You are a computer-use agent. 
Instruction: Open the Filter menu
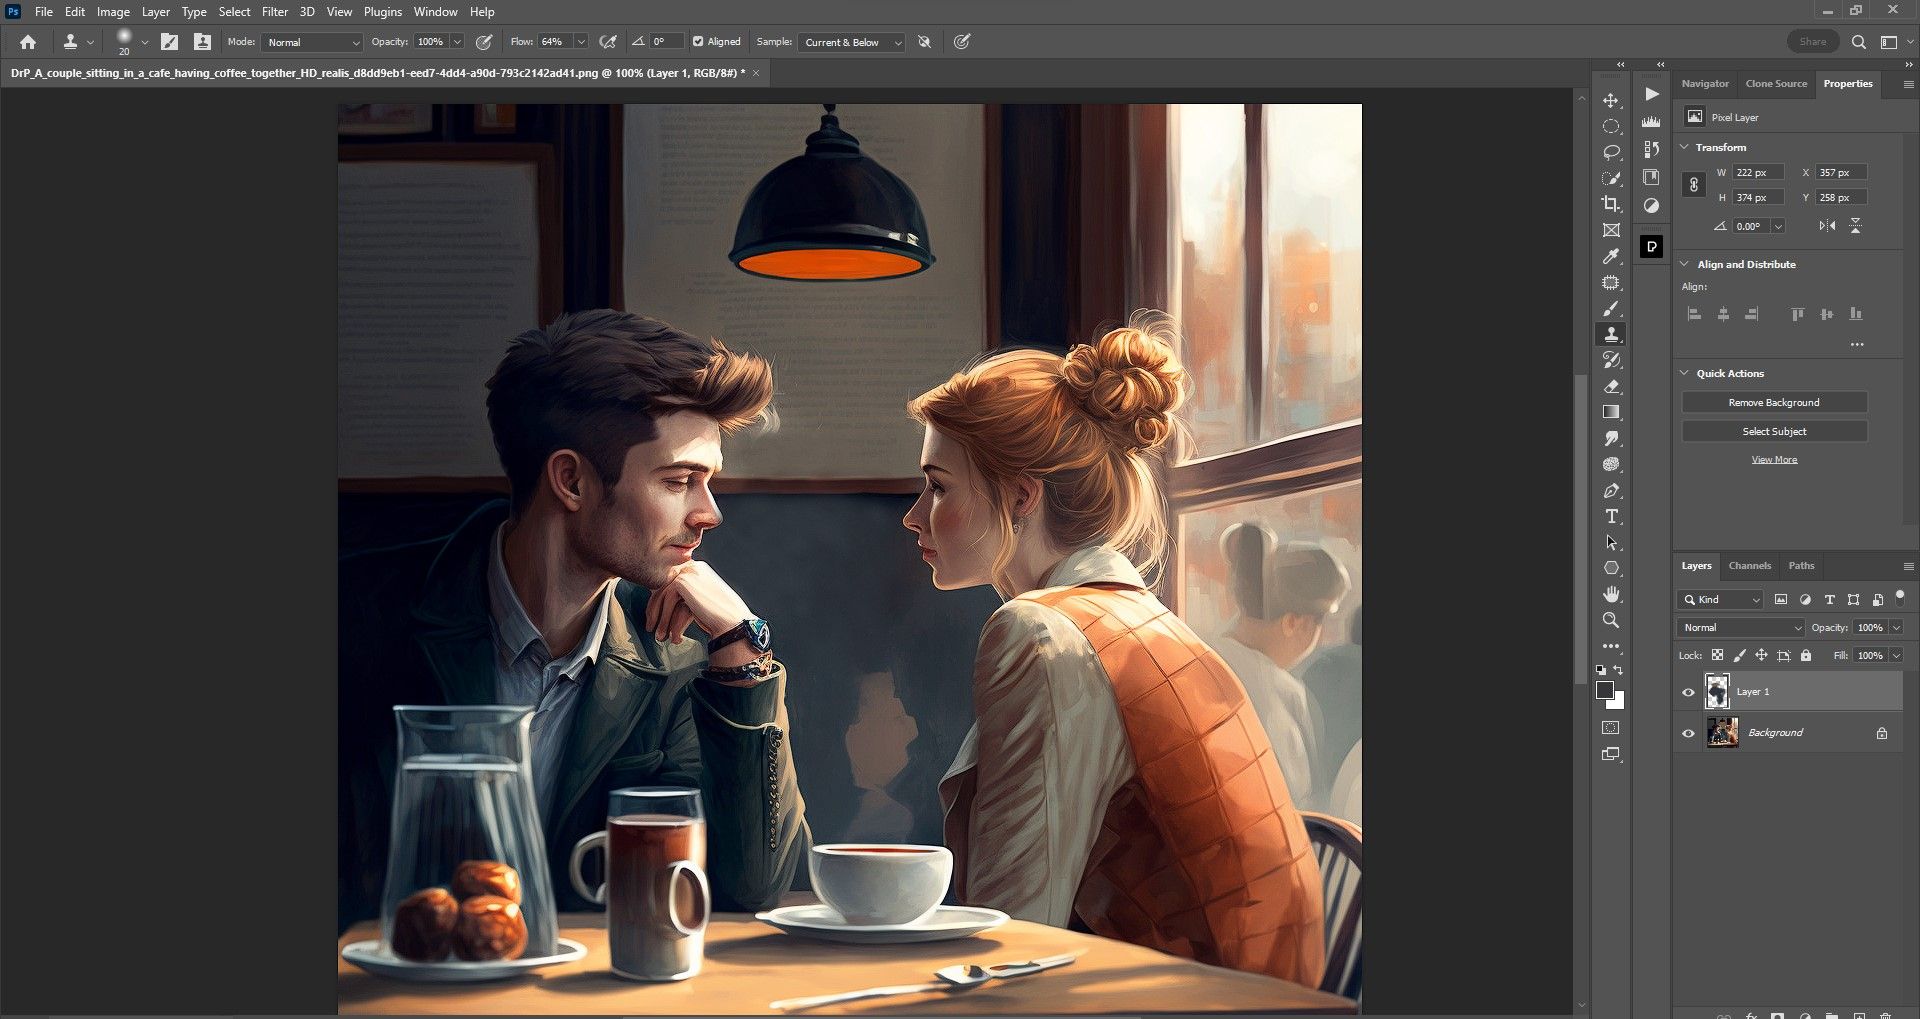[x=275, y=12]
